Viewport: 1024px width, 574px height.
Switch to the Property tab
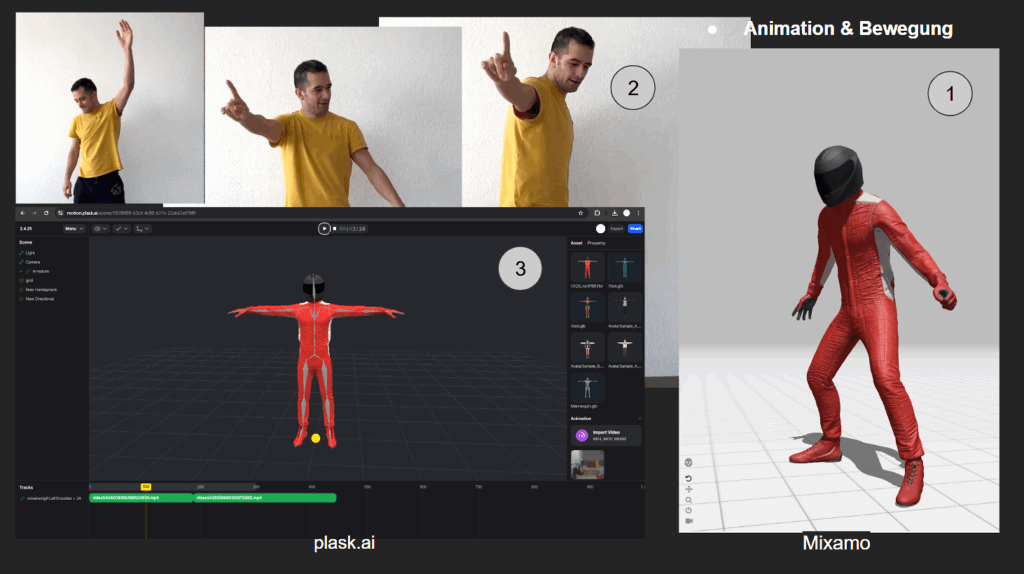pos(597,243)
